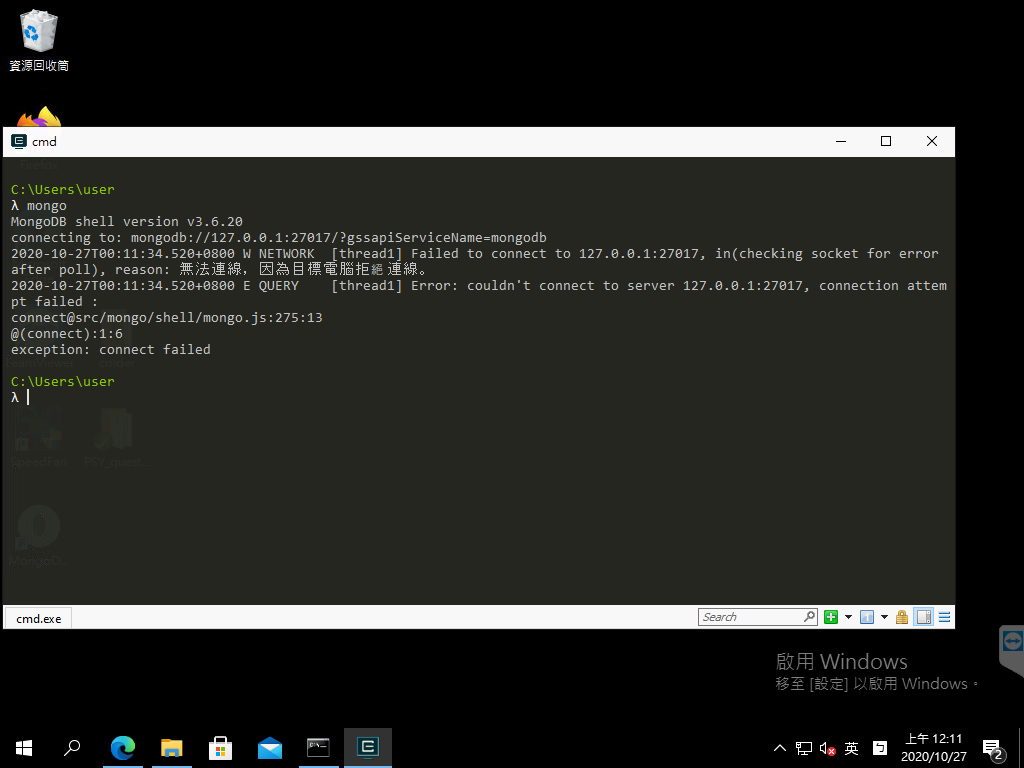Open the clock showing 上午 12:11
This screenshot has height=768, width=1024.
click(933, 748)
